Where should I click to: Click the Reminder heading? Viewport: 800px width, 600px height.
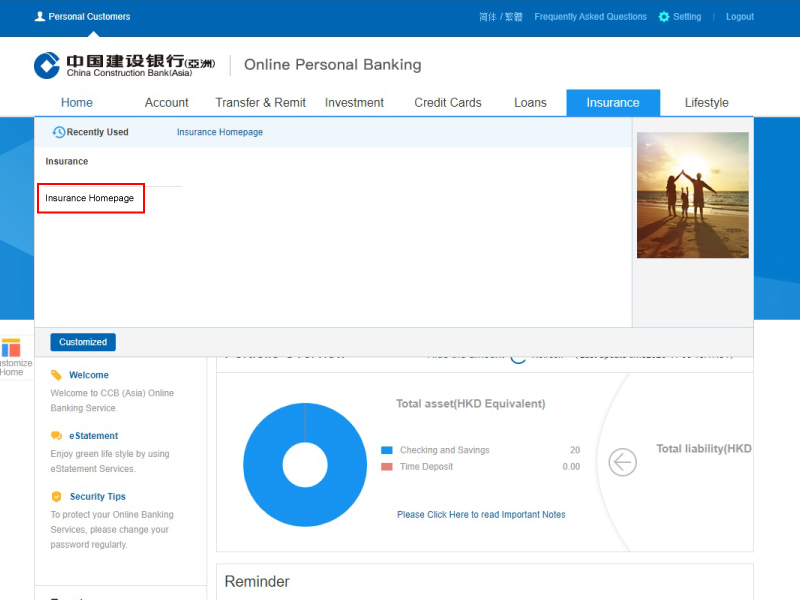[x=257, y=581]
